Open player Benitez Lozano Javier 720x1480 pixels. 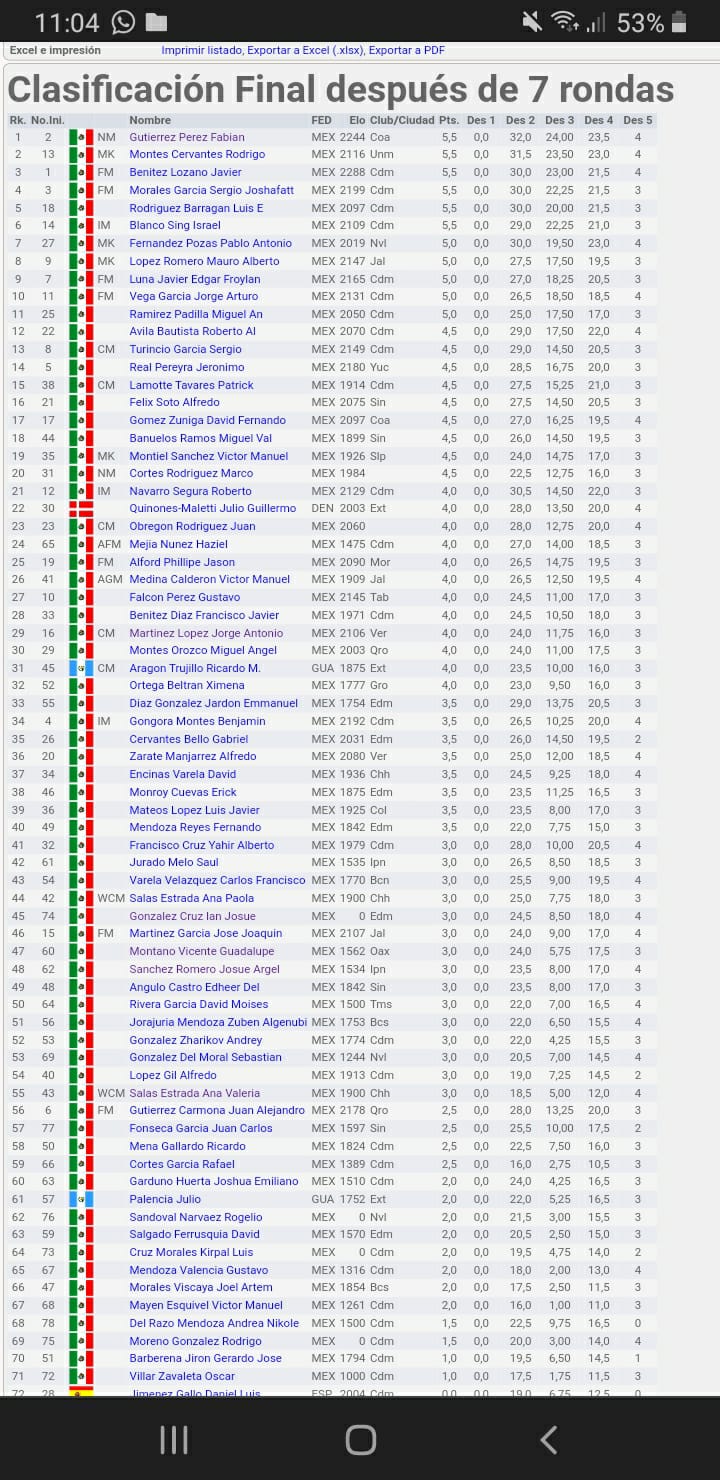185,173
